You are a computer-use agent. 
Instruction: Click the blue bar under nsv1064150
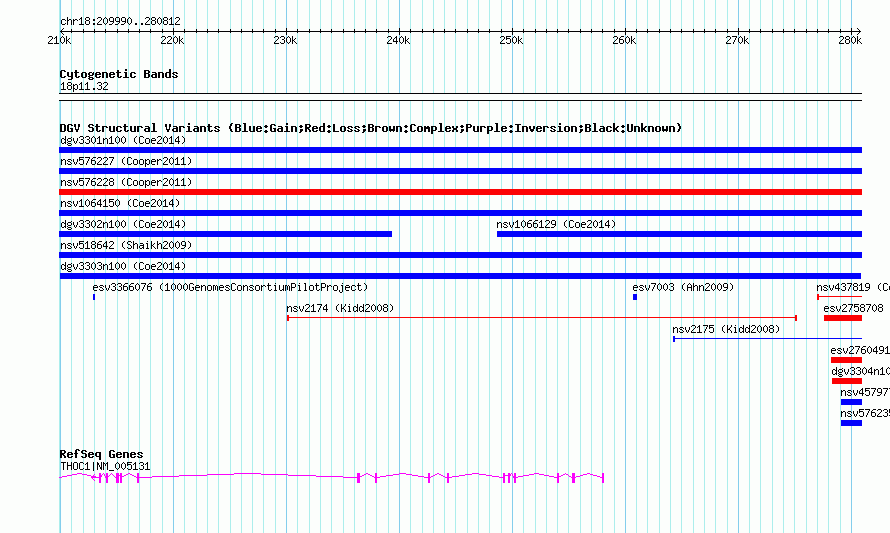click(x=460, y=213)
